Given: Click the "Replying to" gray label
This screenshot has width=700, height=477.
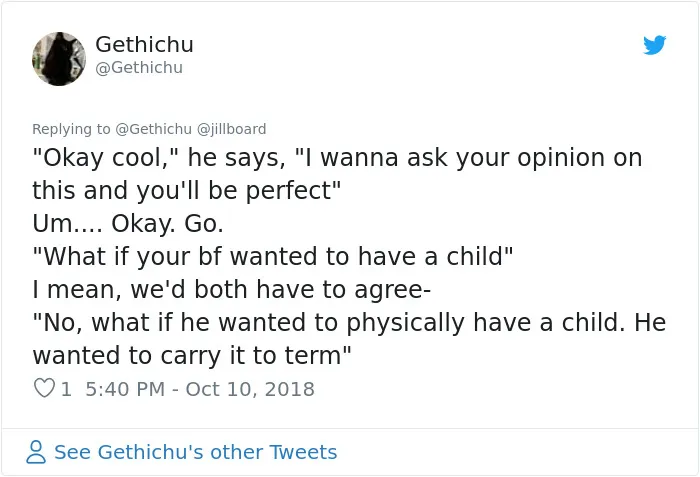Looking at the screenshot, I should tap(71, 129).
